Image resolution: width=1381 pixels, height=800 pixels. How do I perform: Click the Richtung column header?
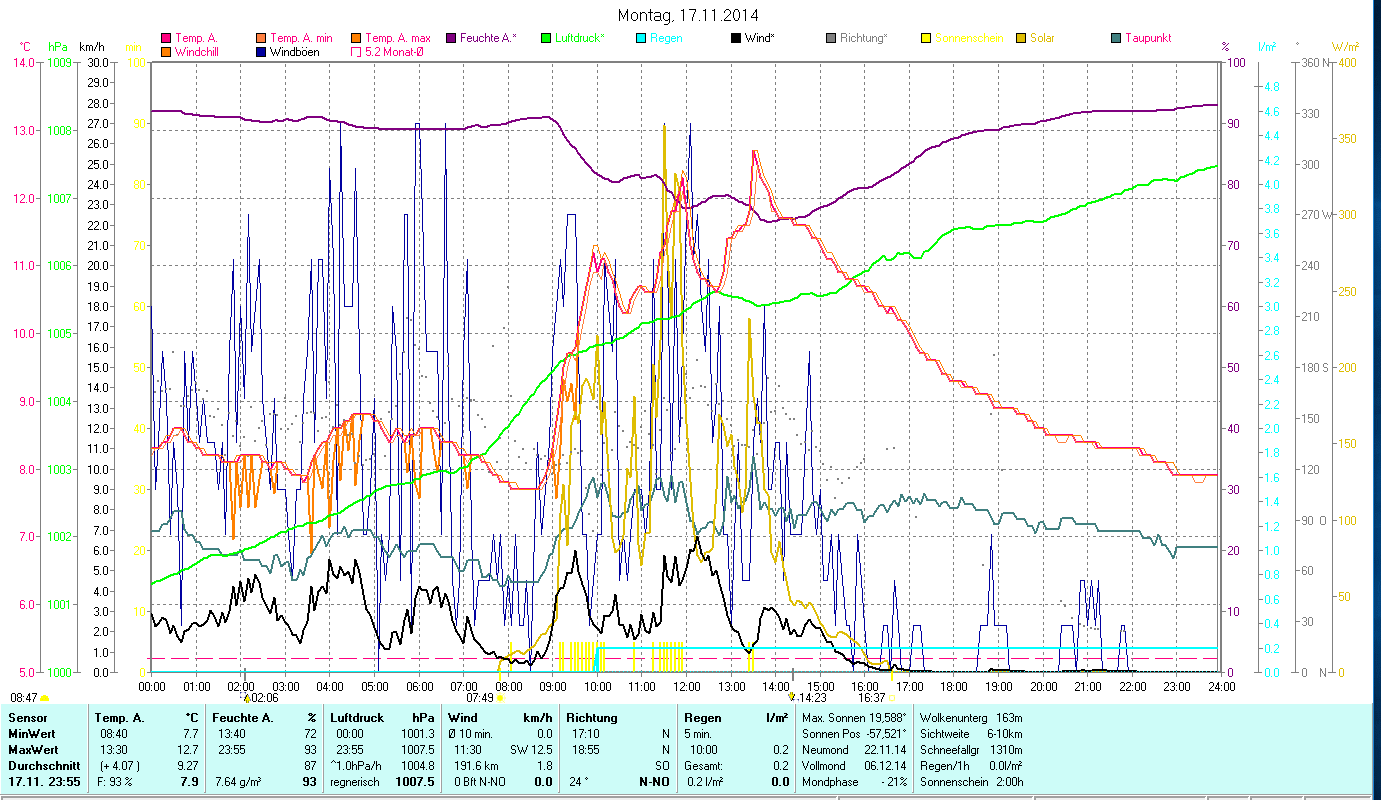pyautogui.click(x=593, y=718)
